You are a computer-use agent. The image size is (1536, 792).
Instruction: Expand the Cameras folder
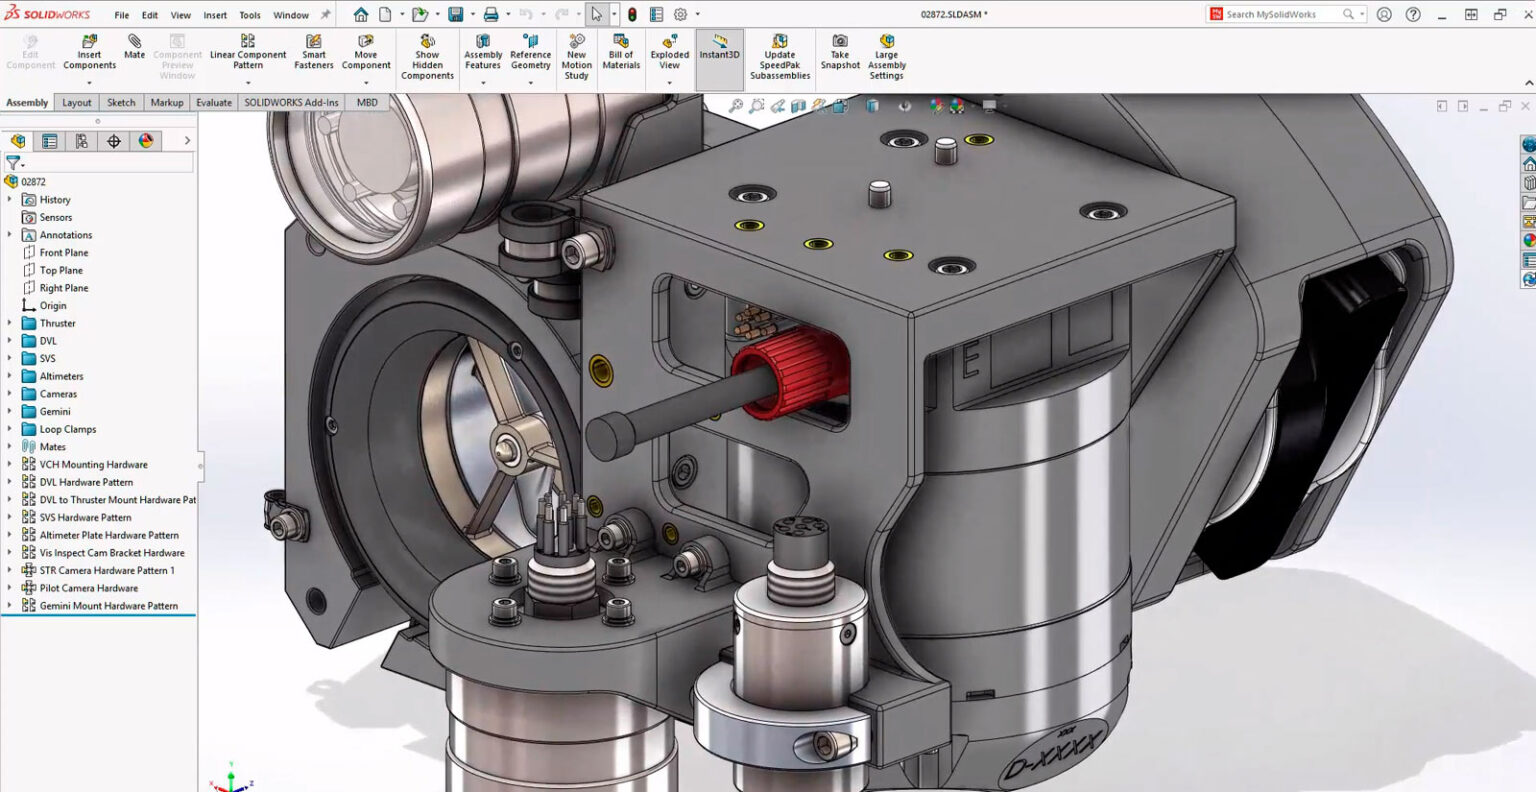click(10, 394)
